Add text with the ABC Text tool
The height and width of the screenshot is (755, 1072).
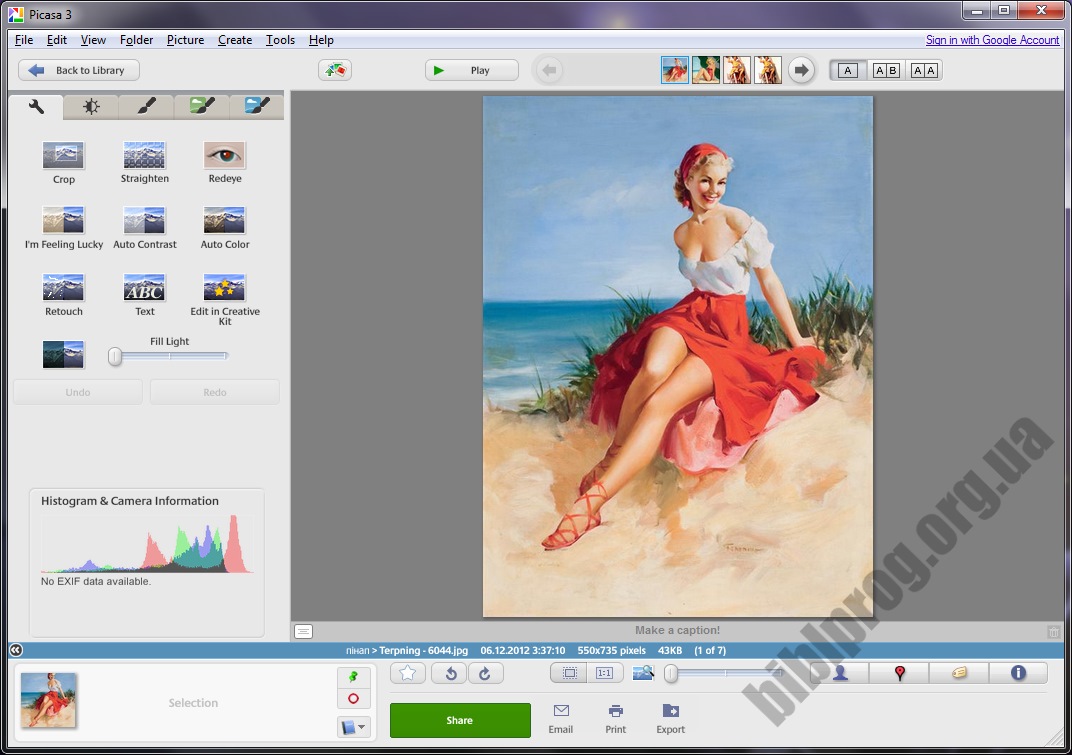pos(144,288)
